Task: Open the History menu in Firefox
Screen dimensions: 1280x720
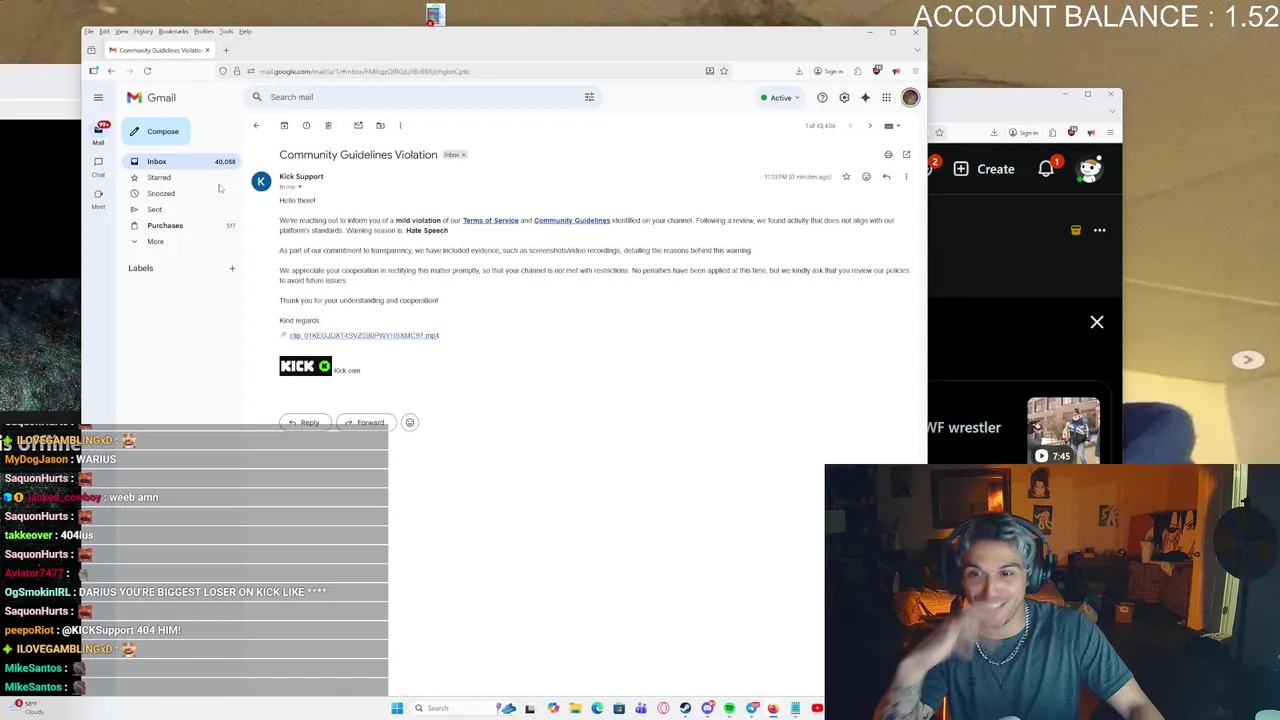Action: coord(143,31)
